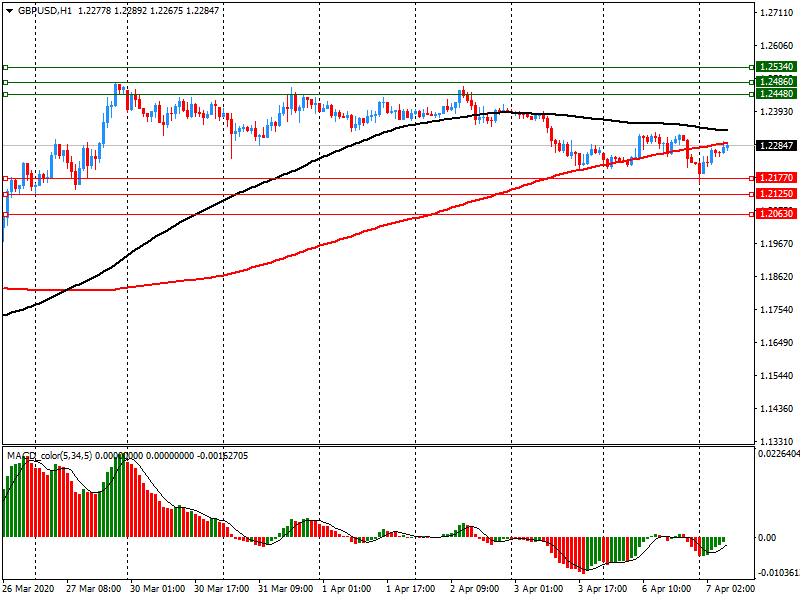Click the 1.23930 price scale value
The height and width of the screenshot is (600, 800).
click(x=777, y=112)
